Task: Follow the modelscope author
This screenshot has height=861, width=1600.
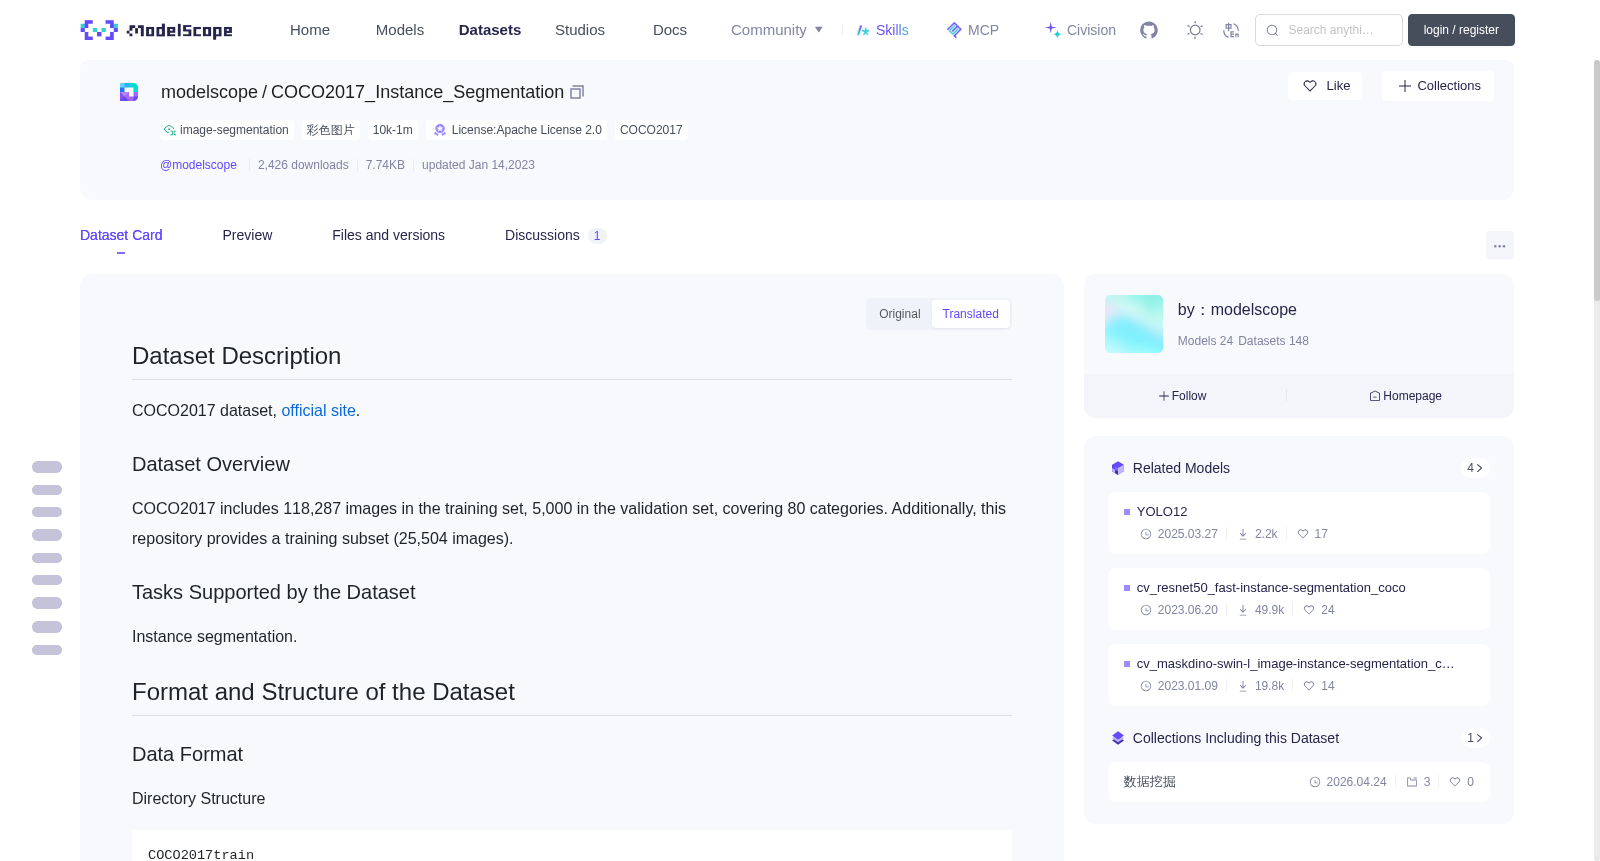Action: tap(1183, 396)
